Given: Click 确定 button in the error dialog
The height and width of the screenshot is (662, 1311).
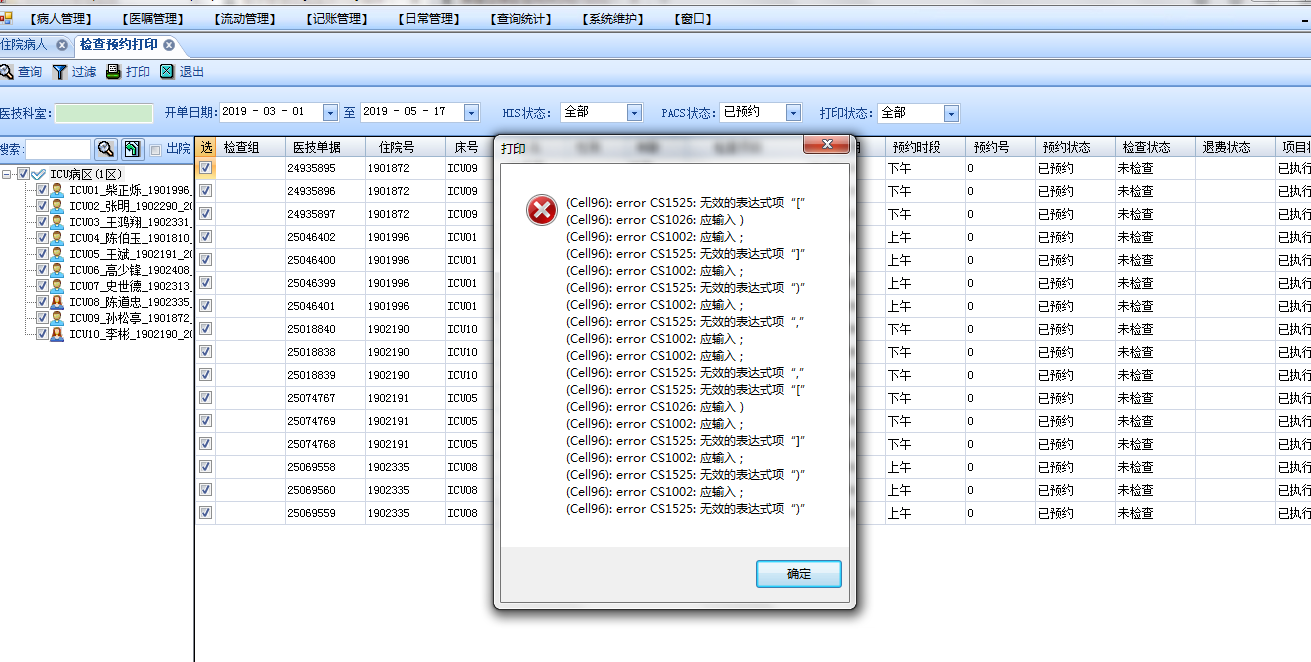Looking at the screenshot, I should coord(799,574).
